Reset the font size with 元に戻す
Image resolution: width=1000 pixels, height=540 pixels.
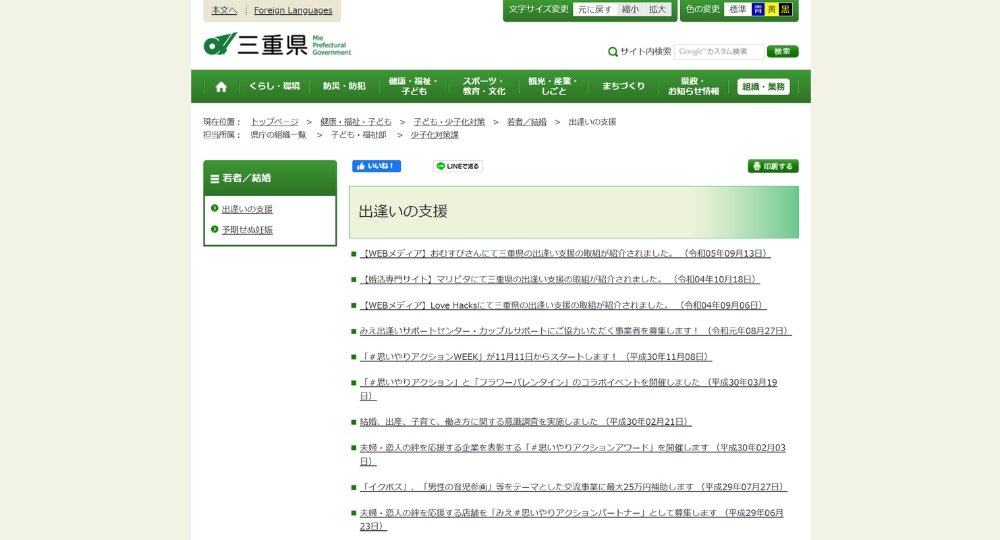pos(594,10)
